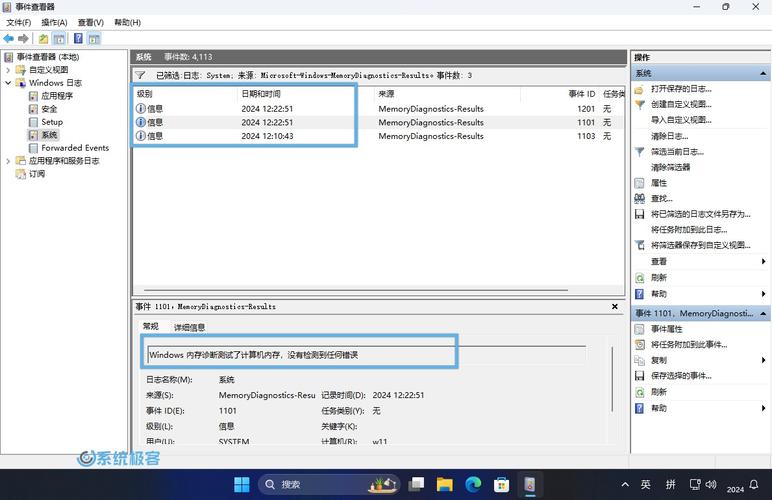Click 将任务附加到此事件 action
This screenshot has height=500, width=772.
point(689,344)
